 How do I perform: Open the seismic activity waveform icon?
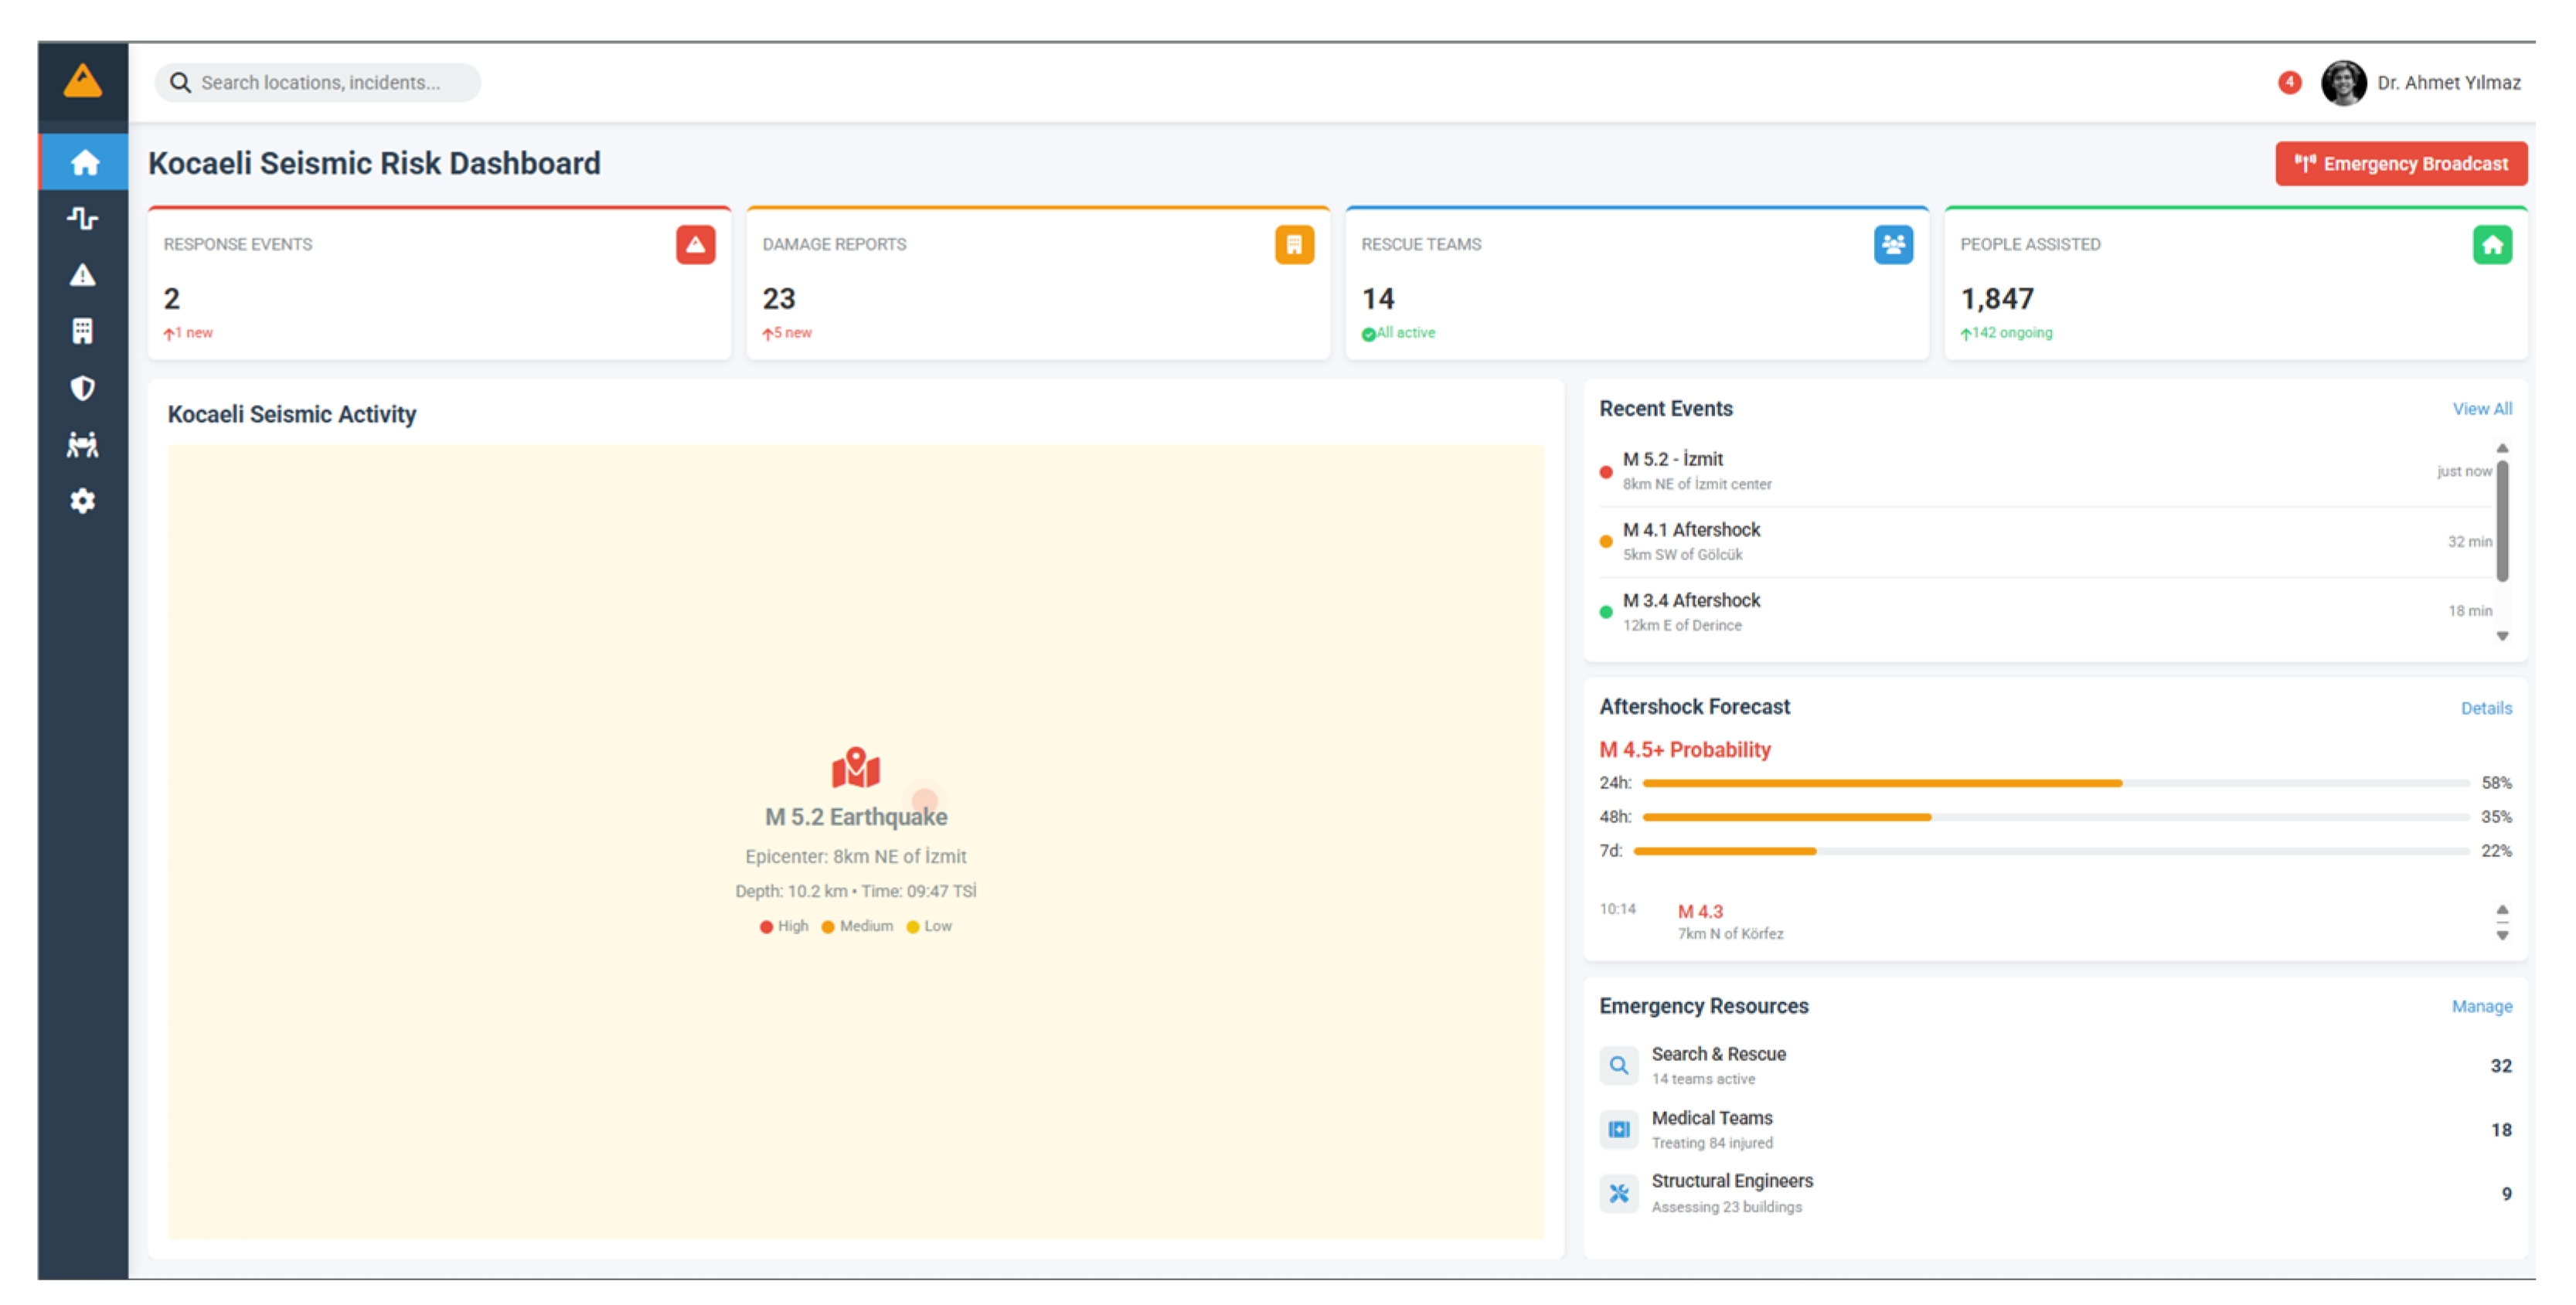[x=83, y=218]
